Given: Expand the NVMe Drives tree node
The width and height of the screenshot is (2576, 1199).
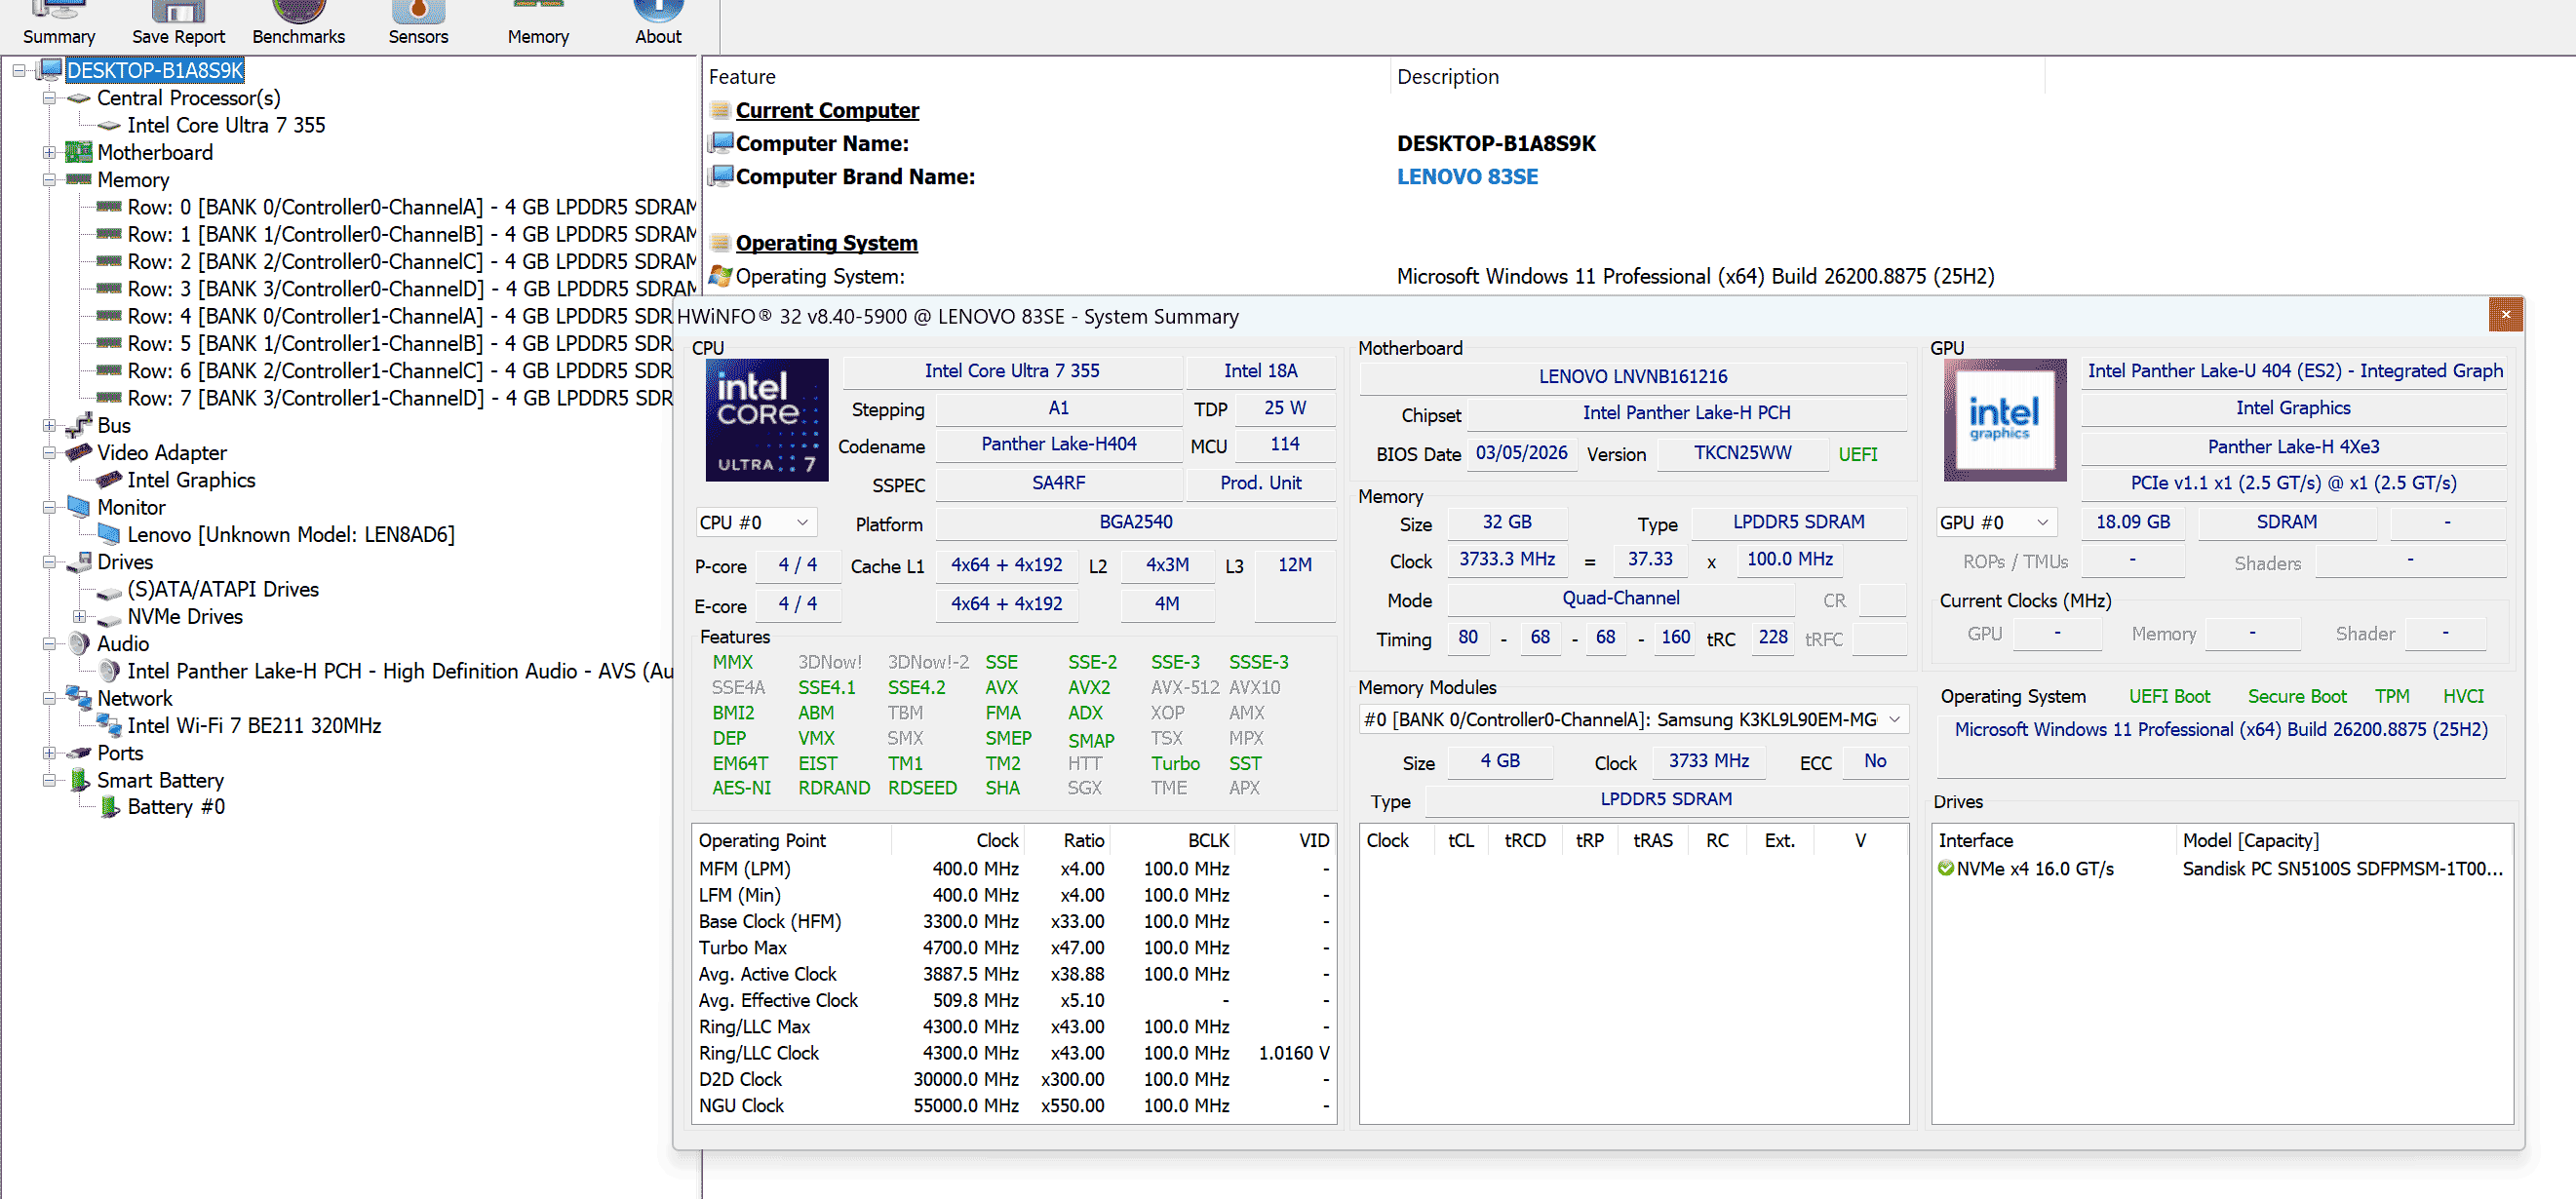Looking at the screenshot, I should [x=79, y=617].
